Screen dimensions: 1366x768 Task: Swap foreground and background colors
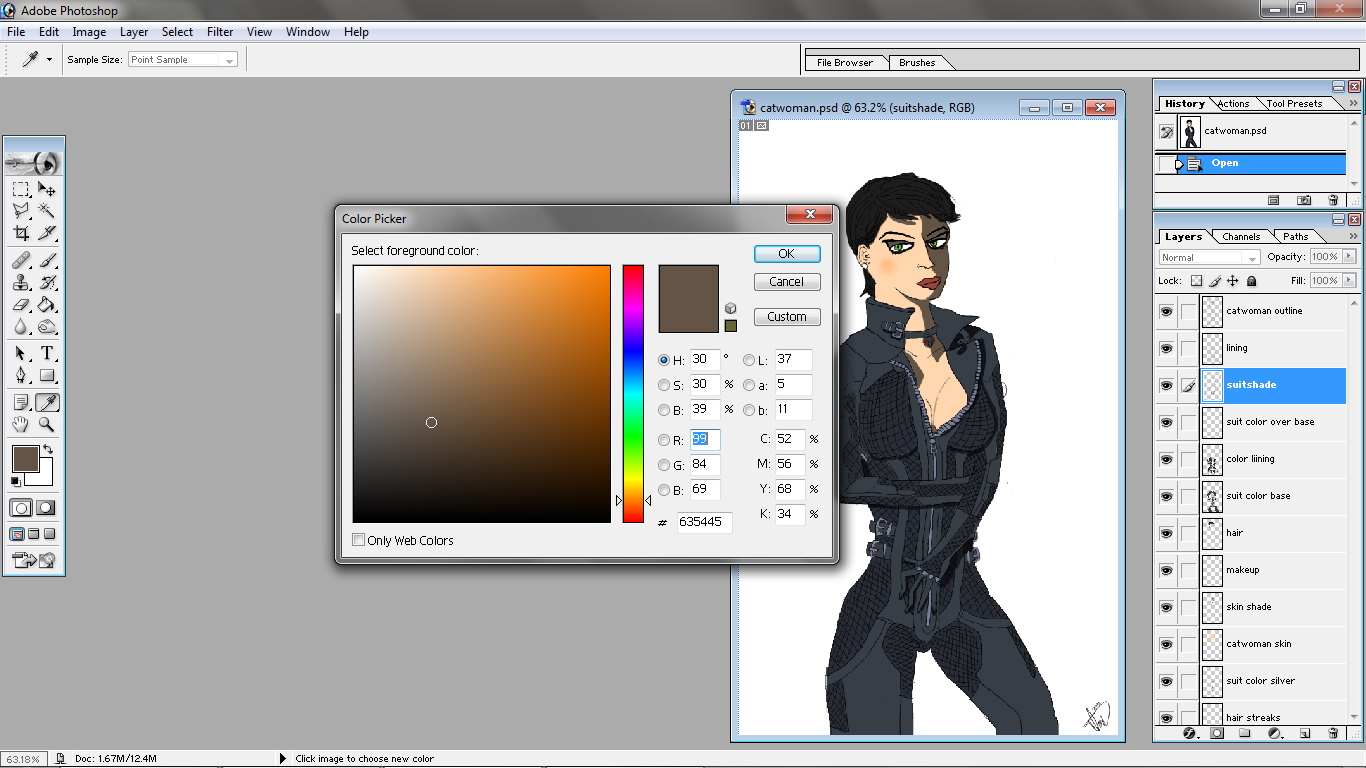pyautogui.click(x=49, y=450)
